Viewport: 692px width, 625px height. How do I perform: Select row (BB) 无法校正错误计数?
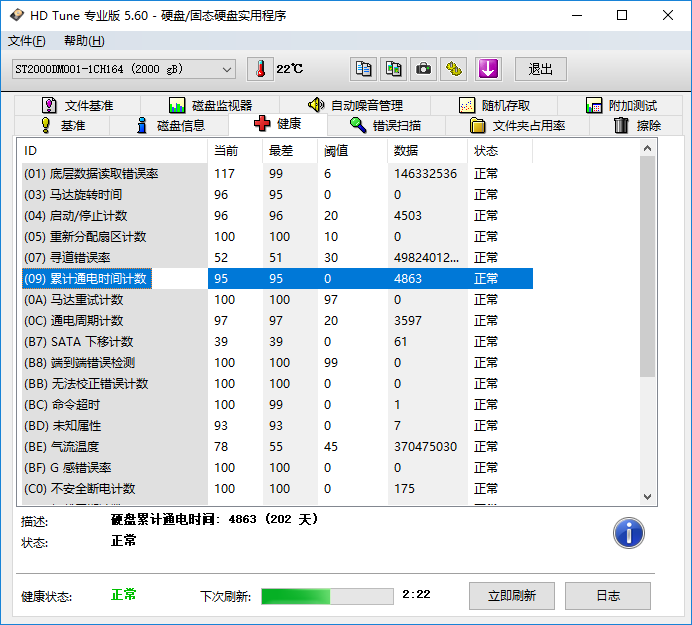coord(278,384)
